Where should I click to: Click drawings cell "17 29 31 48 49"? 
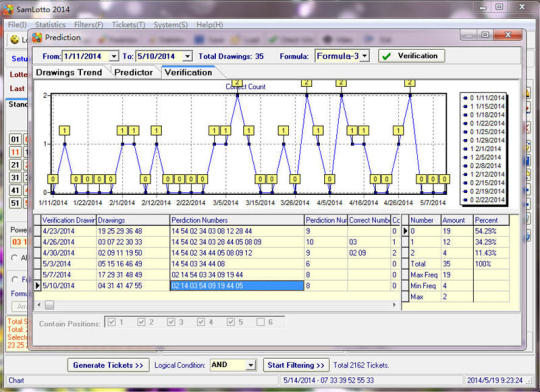click(133, 275)
